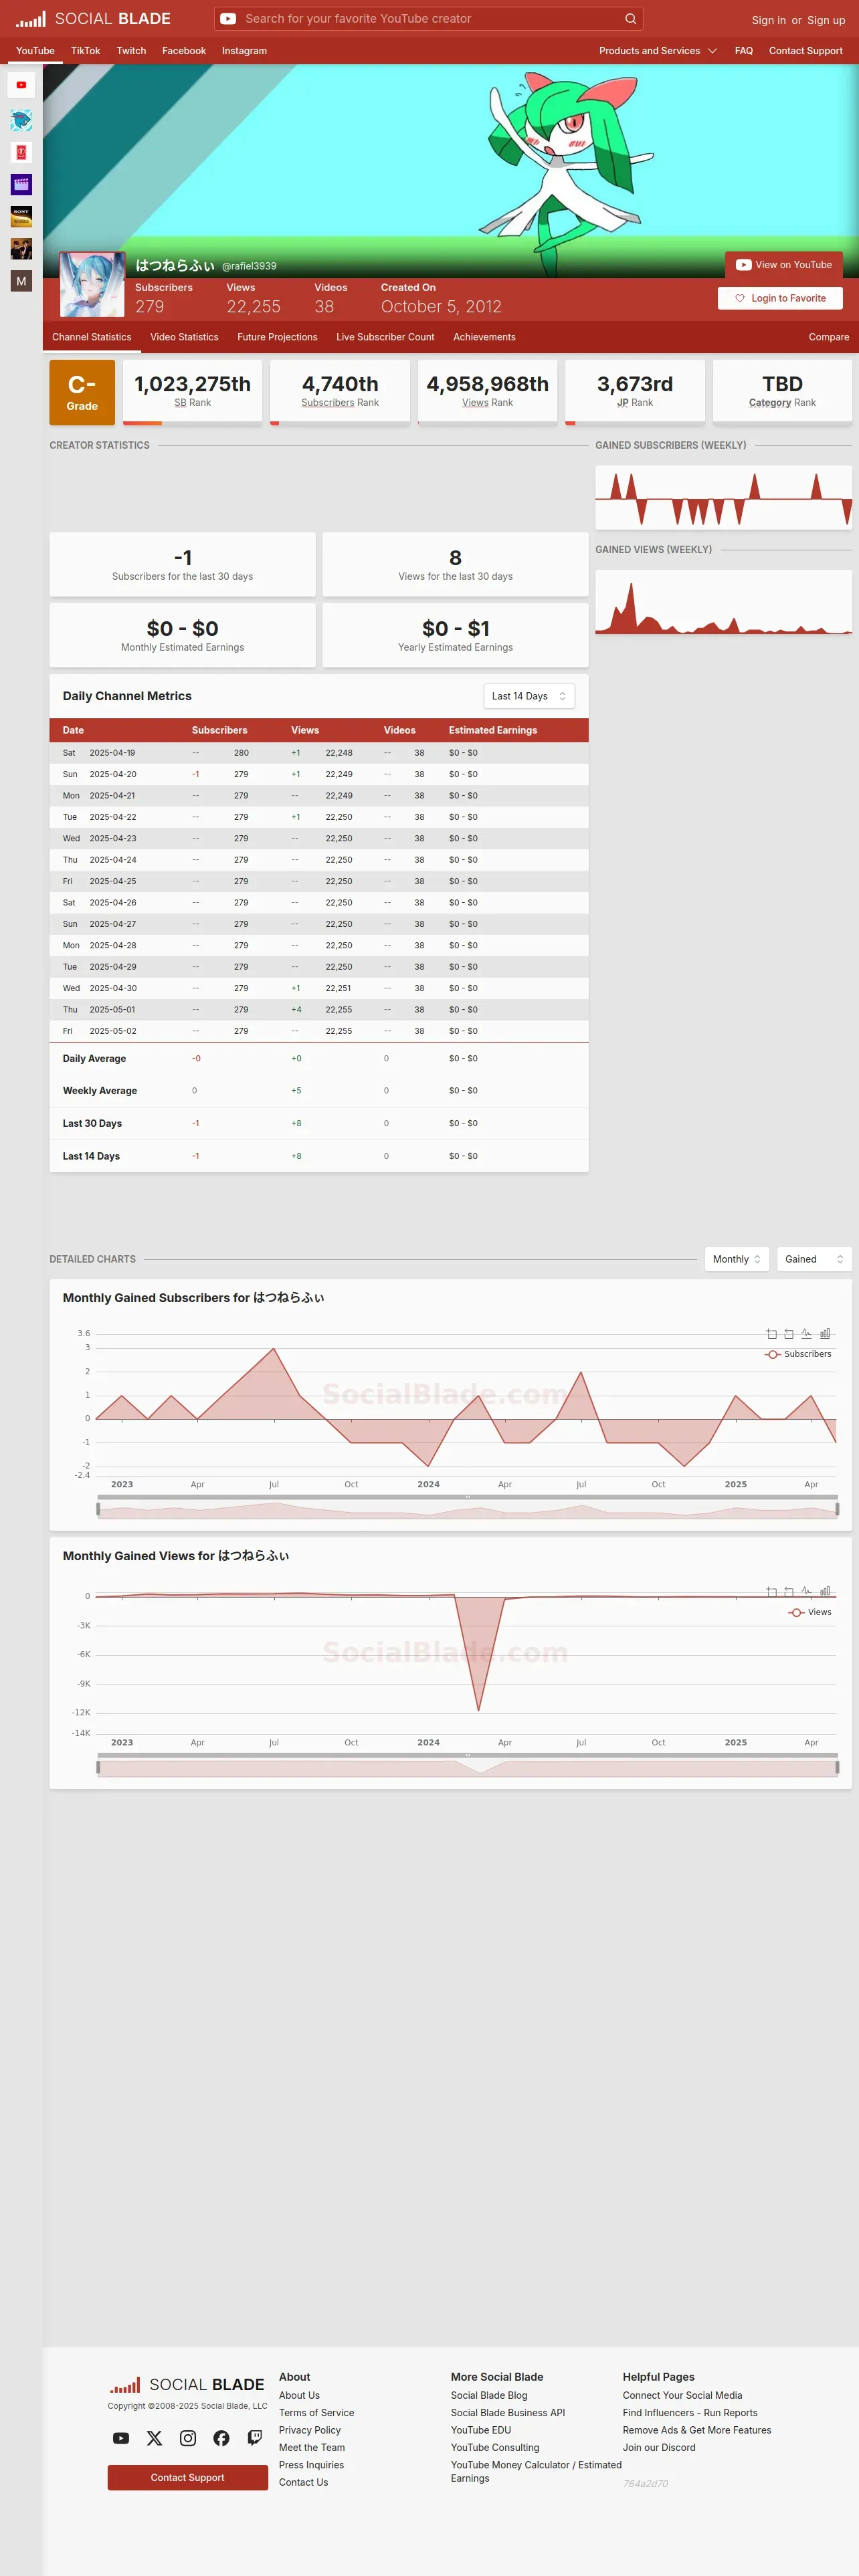Click zoom icon on Subscribers chart

click(771, 1334)
